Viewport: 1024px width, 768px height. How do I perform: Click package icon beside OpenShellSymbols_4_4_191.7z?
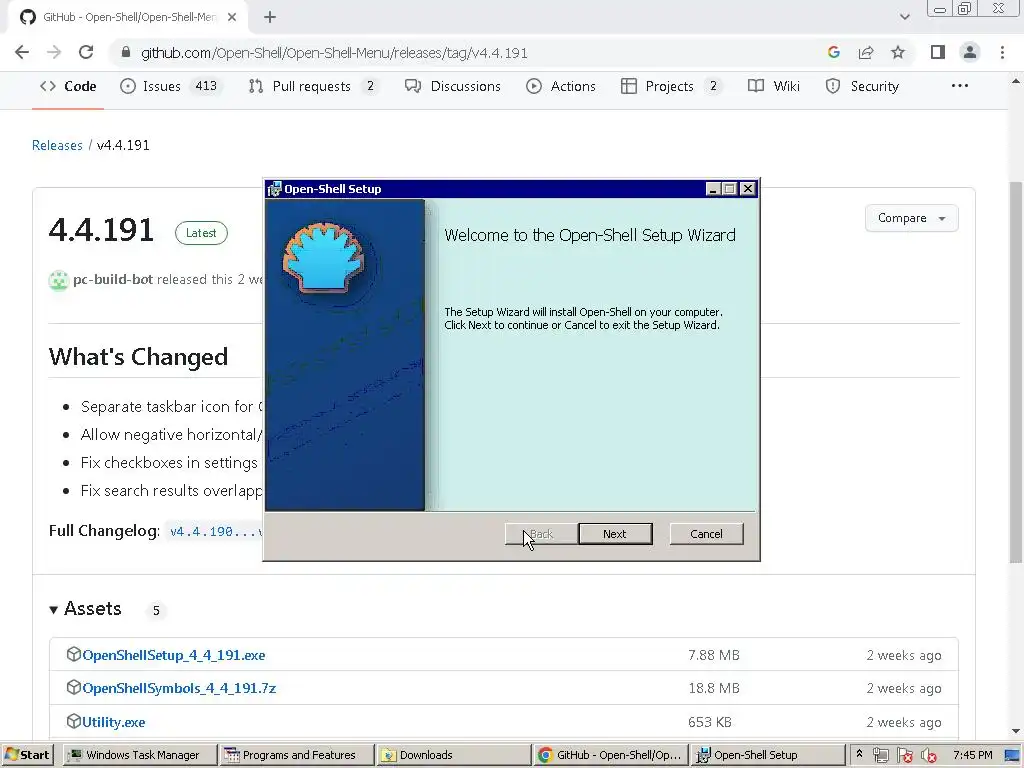pyautogui.click(x=74, y=687)
